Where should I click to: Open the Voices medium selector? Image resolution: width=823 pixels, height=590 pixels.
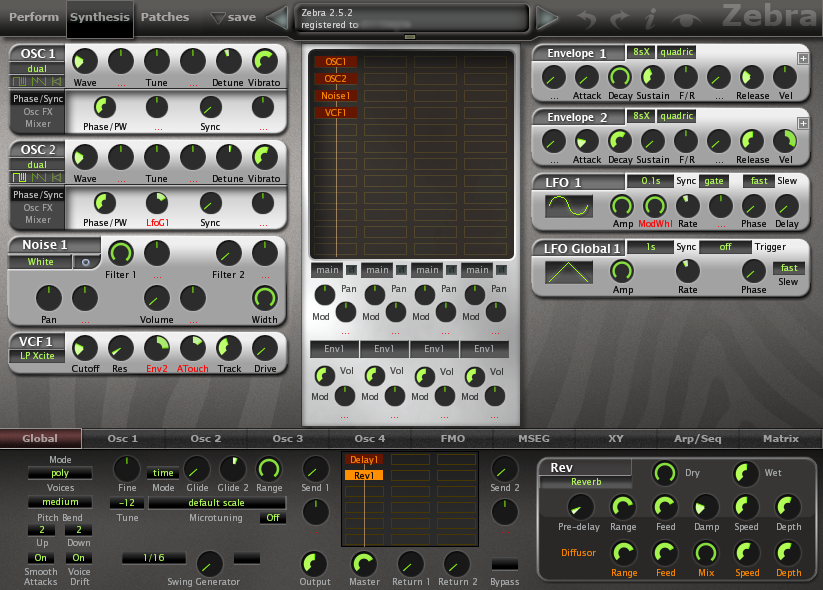60,502
